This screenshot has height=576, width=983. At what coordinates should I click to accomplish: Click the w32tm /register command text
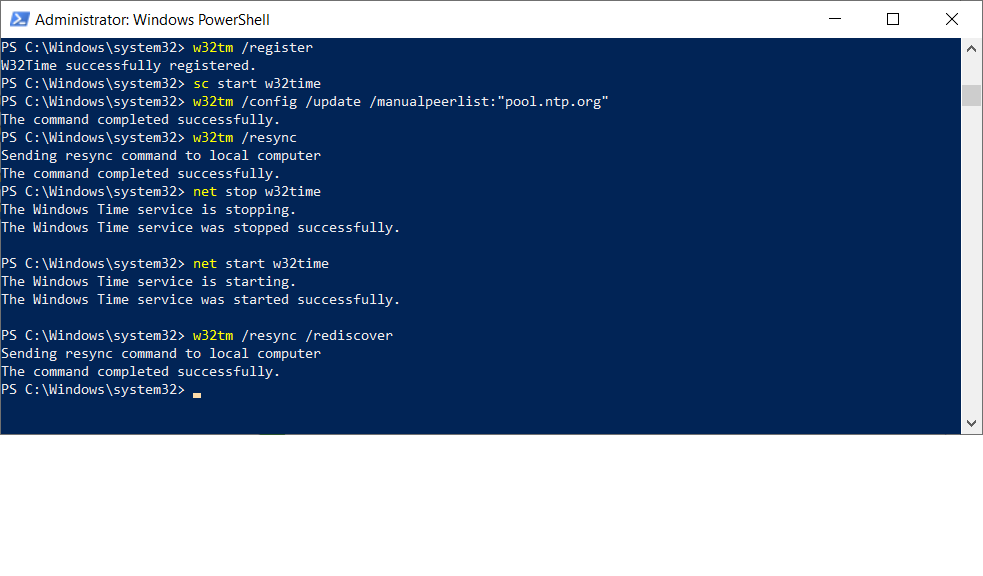point(253,48)
